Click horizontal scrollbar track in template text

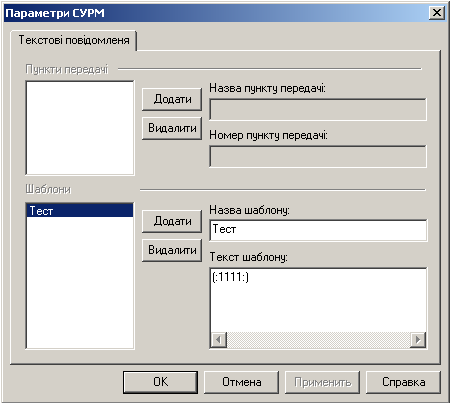(318, 340)
